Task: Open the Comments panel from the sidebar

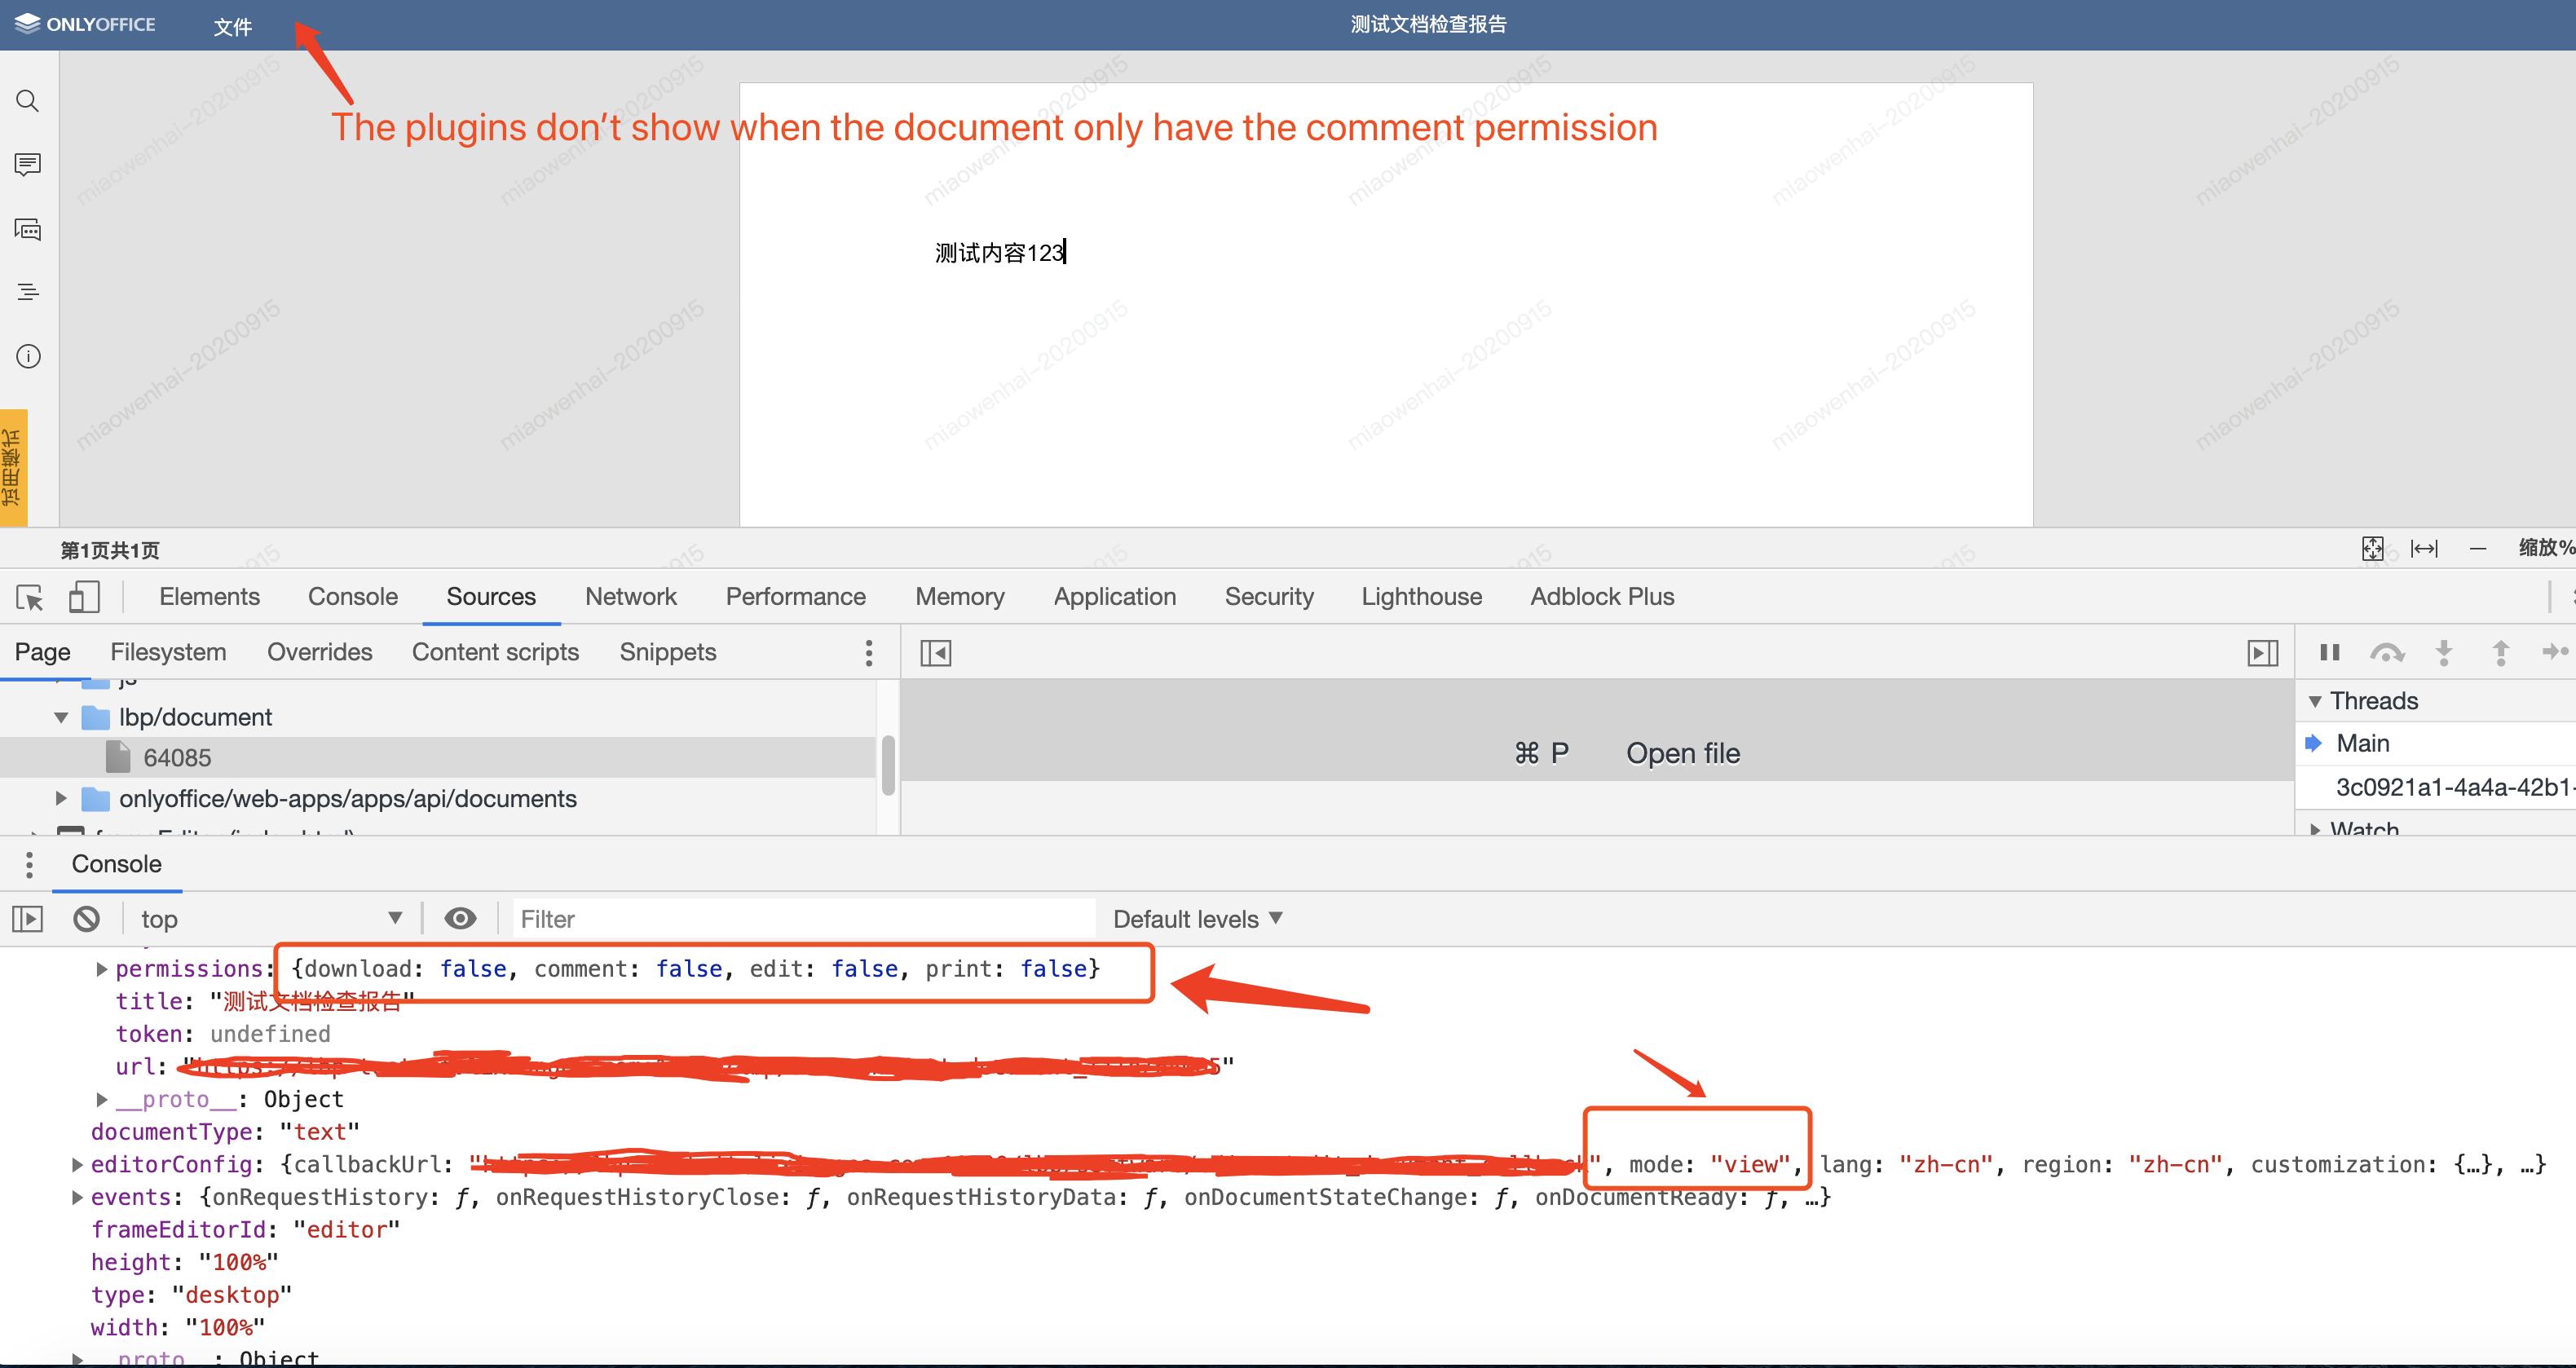Action: pyautogui.click(x=27, y=164)
